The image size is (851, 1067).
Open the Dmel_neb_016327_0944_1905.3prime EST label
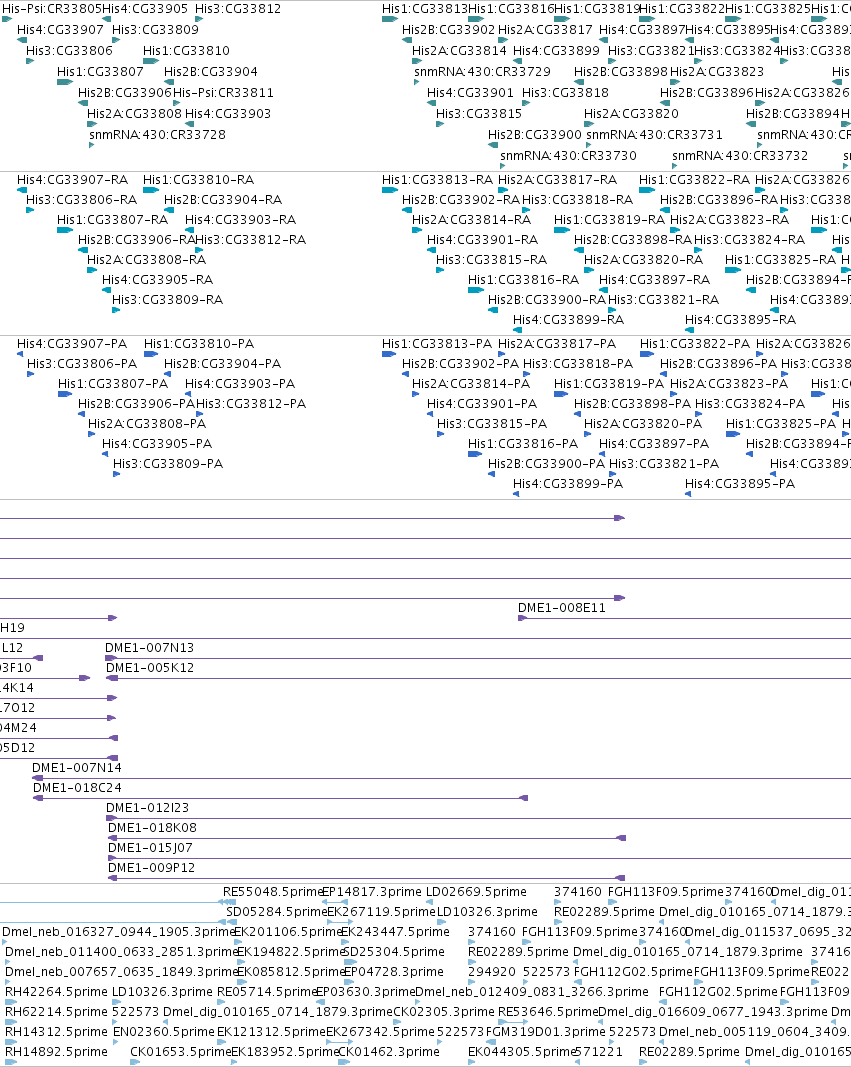tap(119, 932)
